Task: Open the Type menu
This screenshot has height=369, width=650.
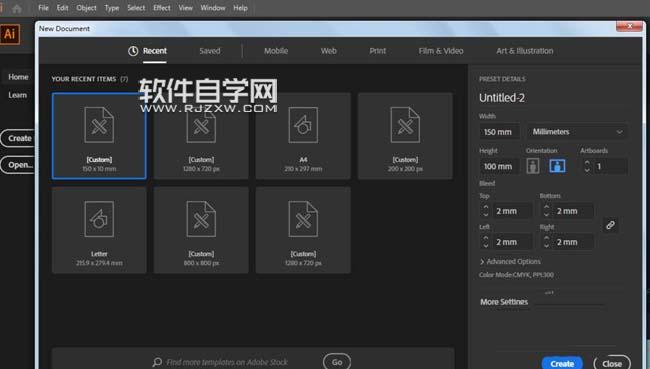Action: click(x=112, y=8)
